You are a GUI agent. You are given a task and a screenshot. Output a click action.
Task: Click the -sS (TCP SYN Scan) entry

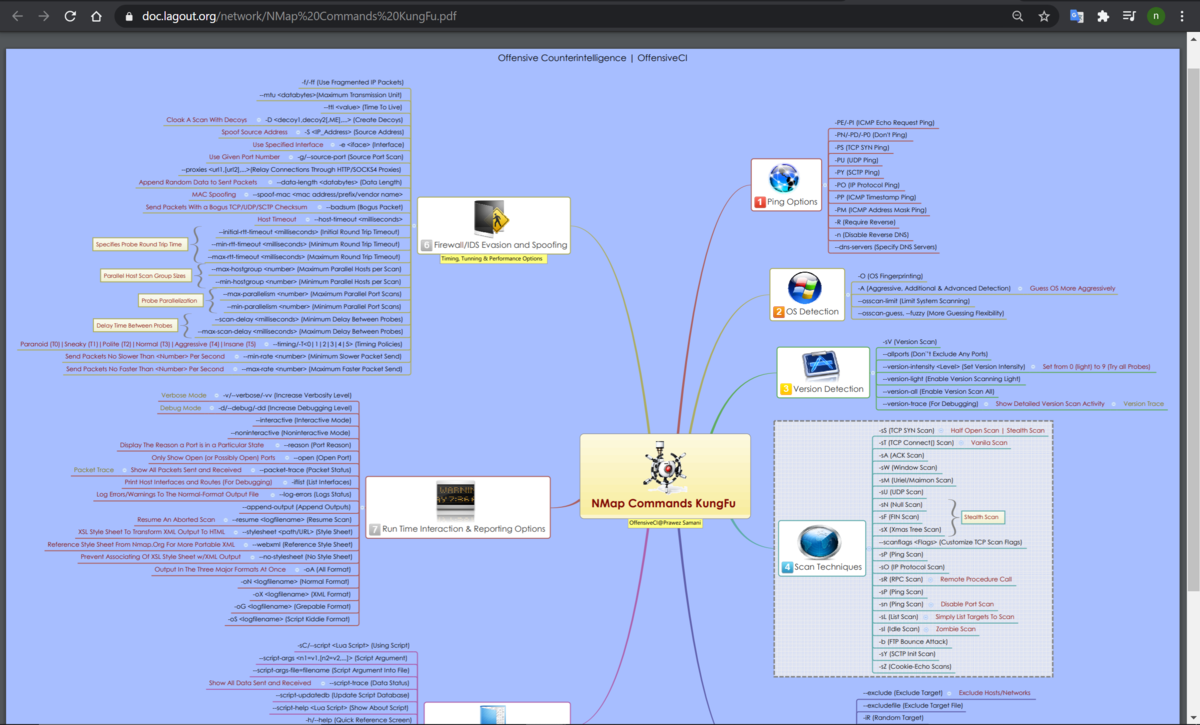tap(907, 430)
